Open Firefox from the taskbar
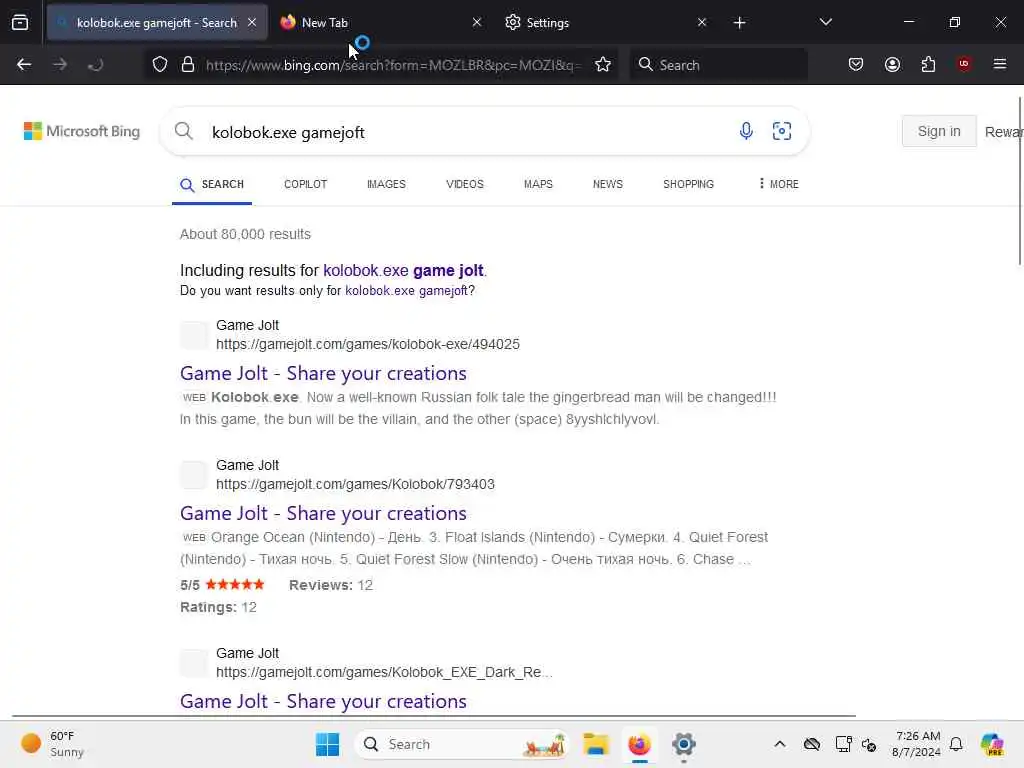1024x768 pixels. [639, 744]
